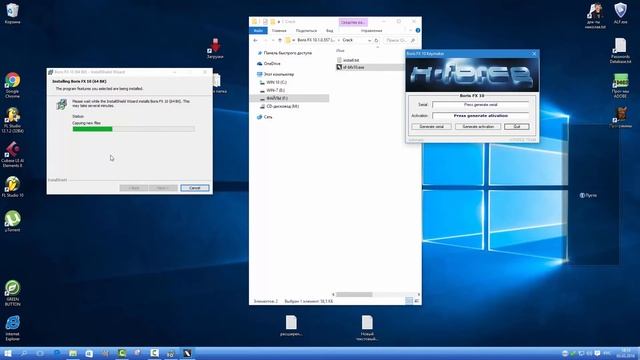Image resolution: width=640 pixels, height=360 pixels.
Task: Click the Generate serial button
Action: tap(431, 127)
